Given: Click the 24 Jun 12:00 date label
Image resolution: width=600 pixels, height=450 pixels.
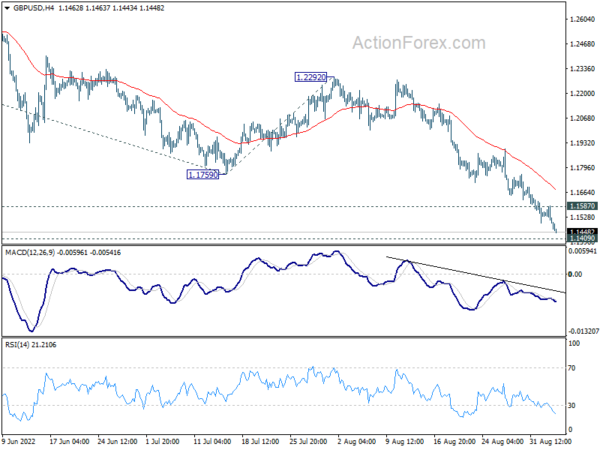Looking at the screenshot, I should point(117,441).
